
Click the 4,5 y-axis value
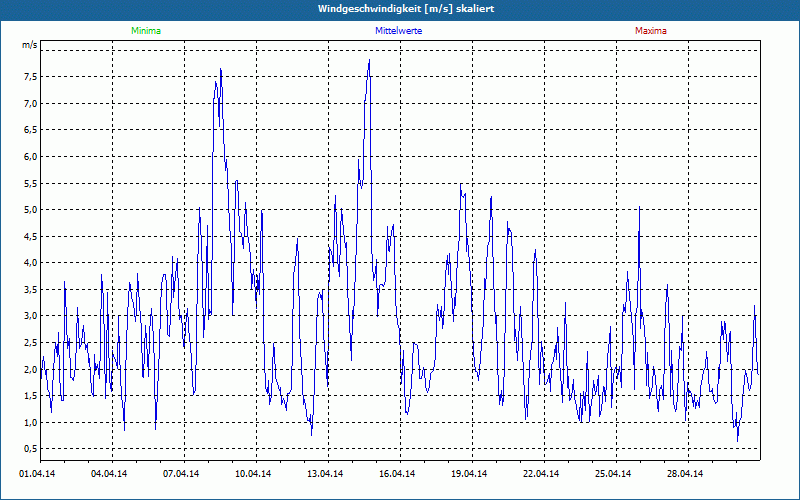(x=31, y=236)
